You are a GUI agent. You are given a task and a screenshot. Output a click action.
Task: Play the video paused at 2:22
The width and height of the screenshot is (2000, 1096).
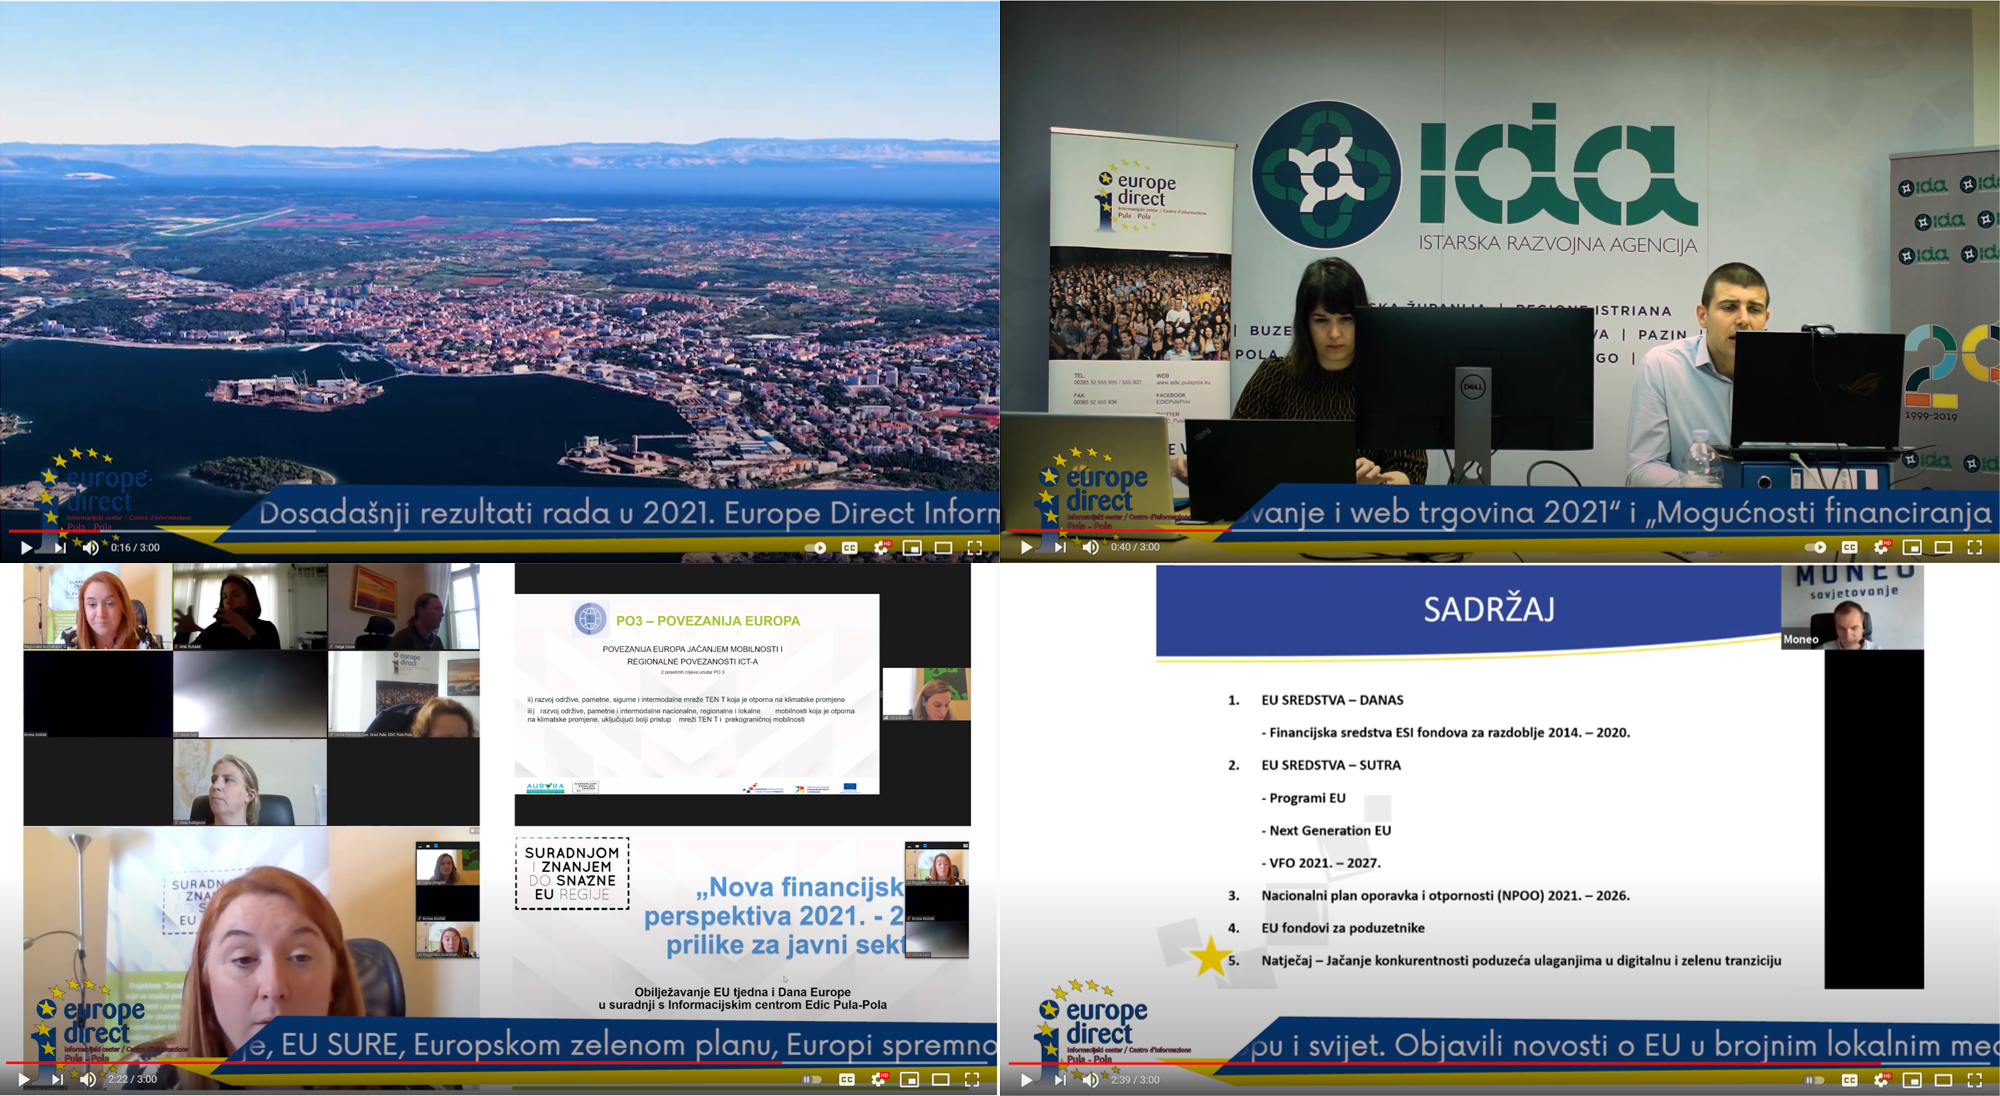pyautogui.click(x=24, y=1079)
